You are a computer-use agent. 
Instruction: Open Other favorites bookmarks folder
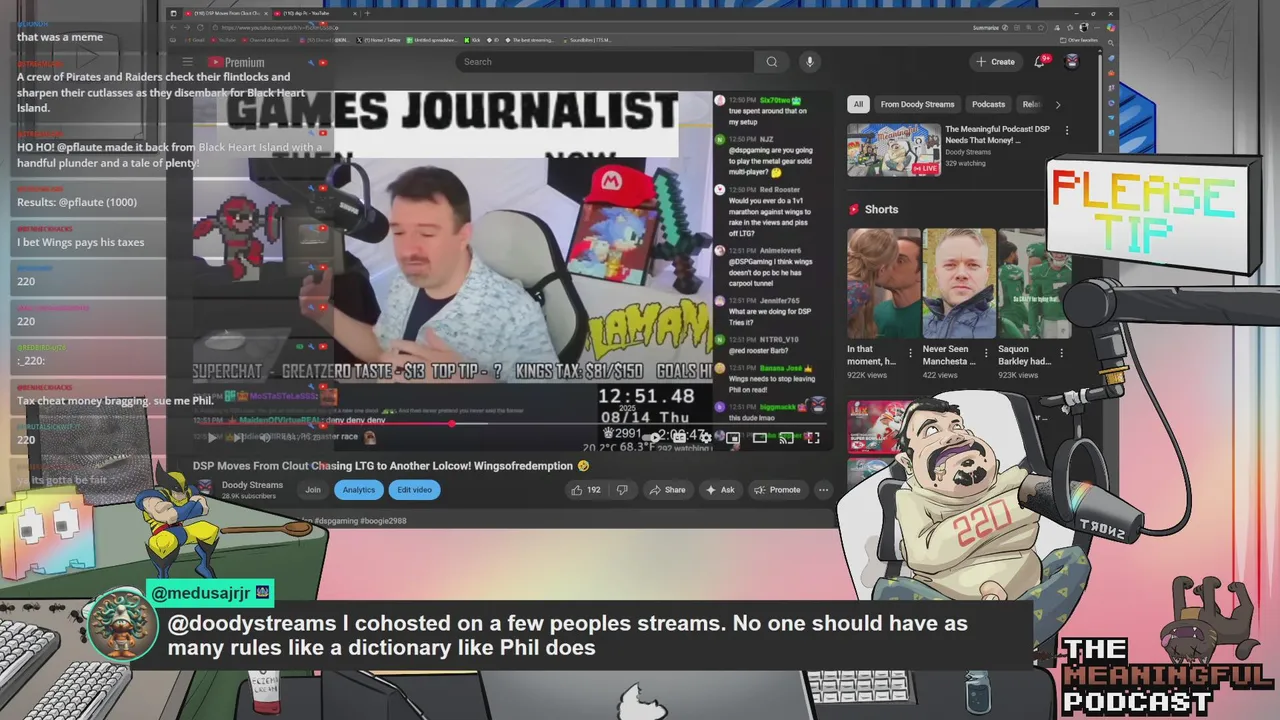point(1078,40)
